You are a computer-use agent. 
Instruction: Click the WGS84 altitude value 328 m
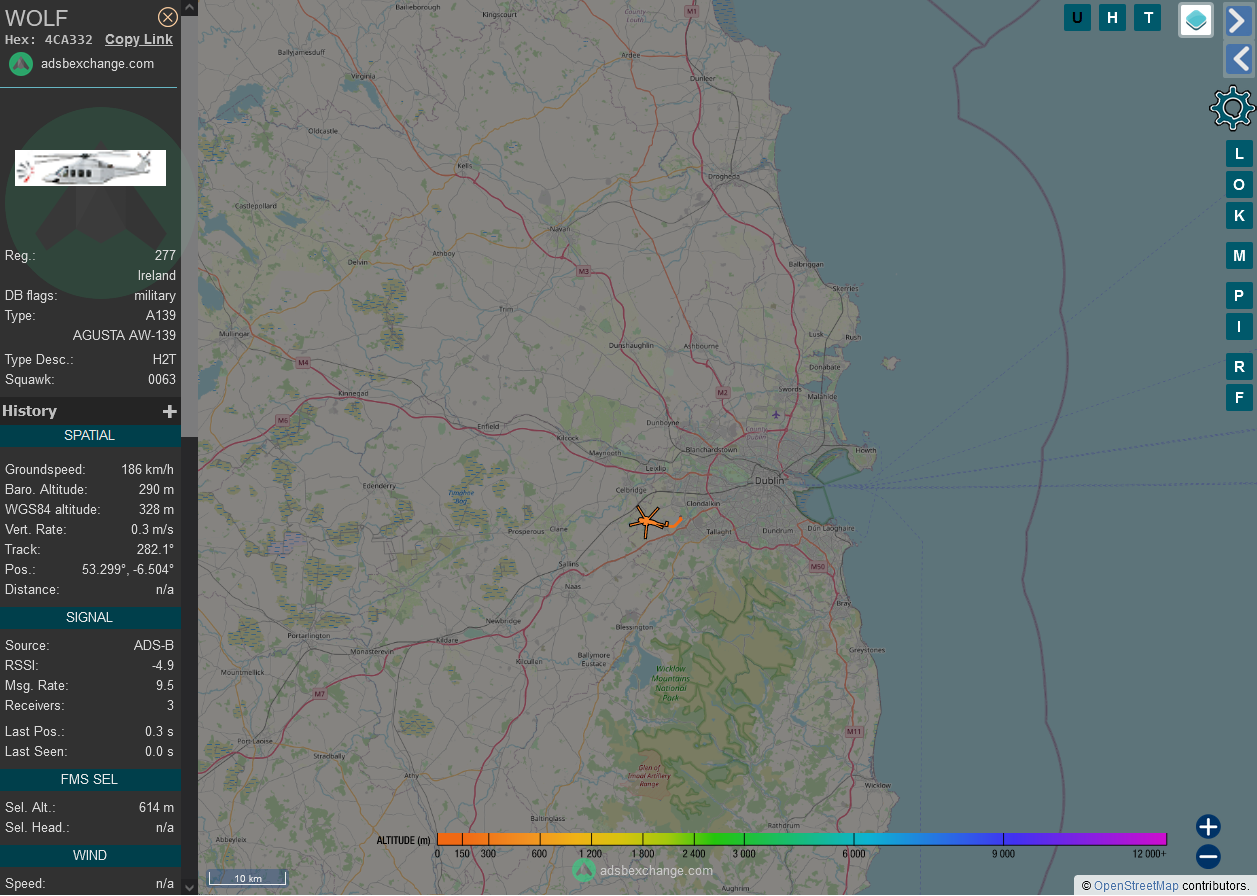point(156,510)
